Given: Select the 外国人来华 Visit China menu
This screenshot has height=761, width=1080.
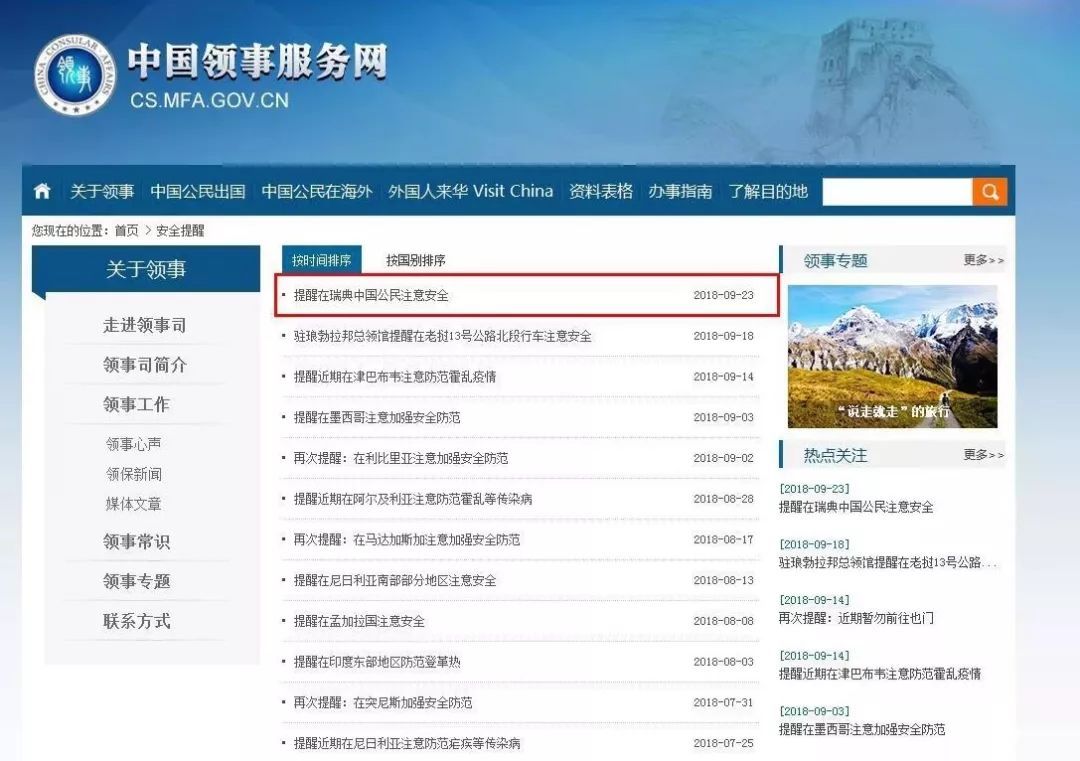Looking at the screenshot, I should coord(471,190).
